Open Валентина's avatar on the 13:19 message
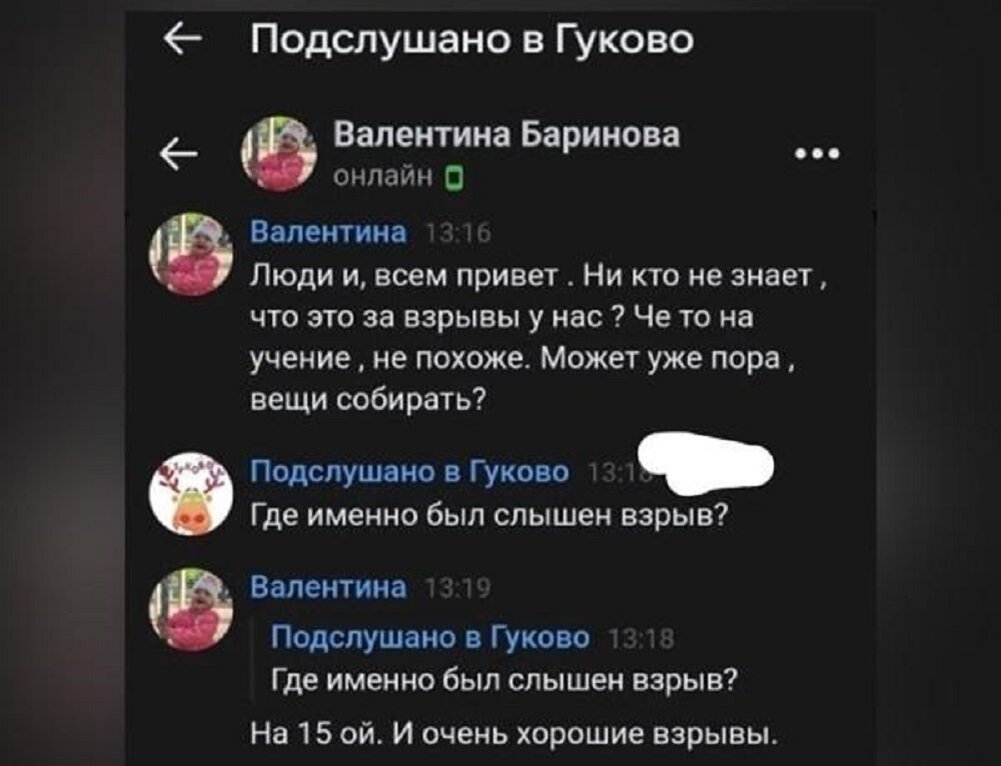The width and height of the screenshot is (1001, 766). click(x=191, y=610)
